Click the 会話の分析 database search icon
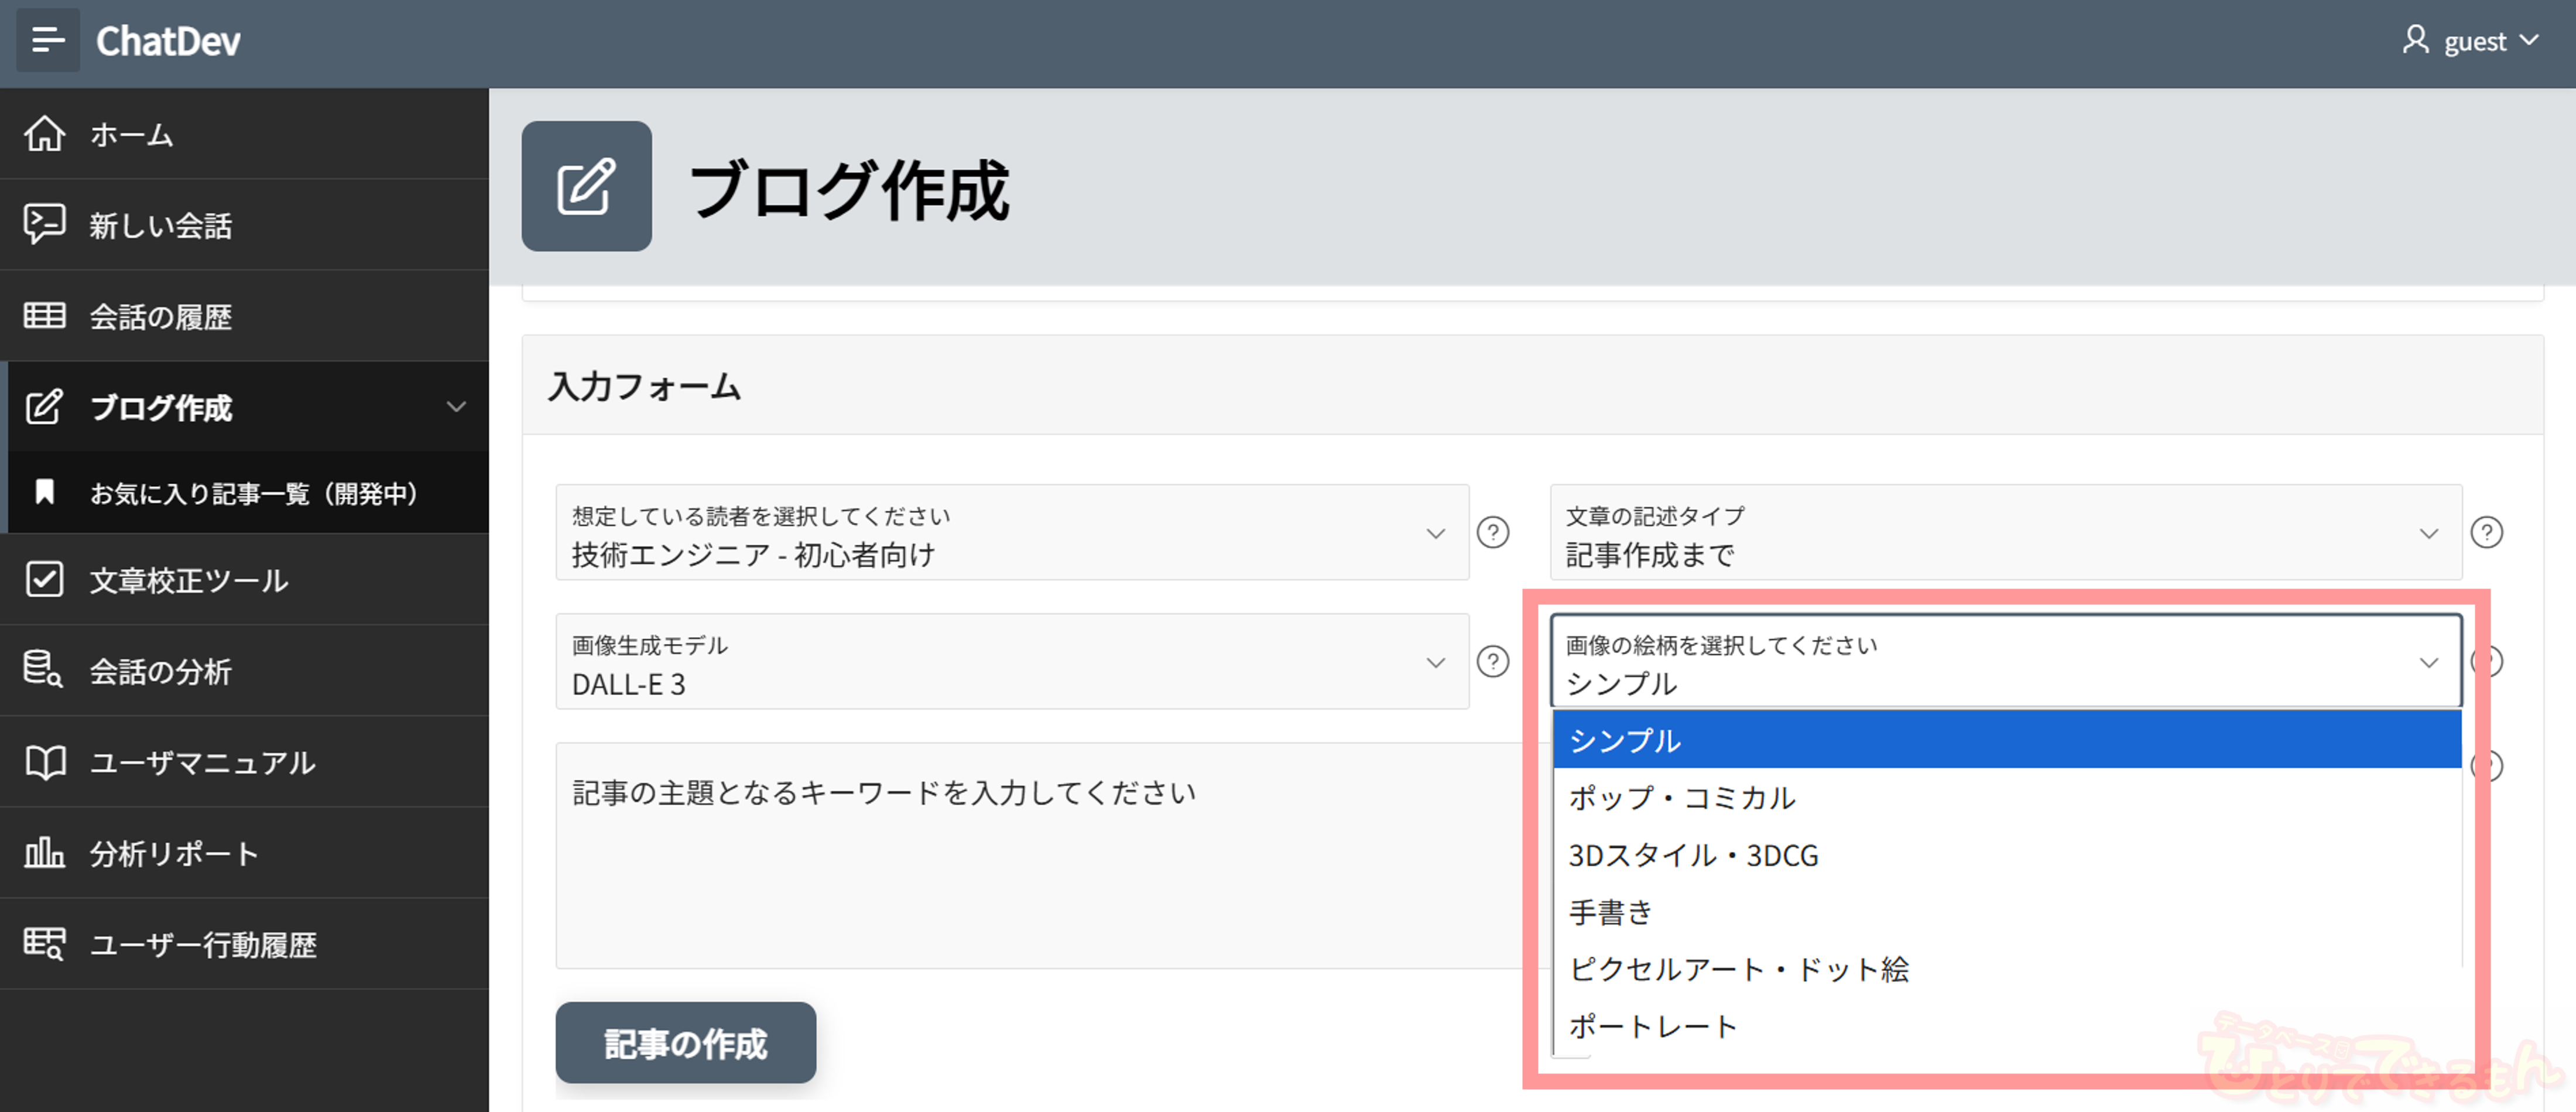The width and height of the screenshot is (2576, 1112). [45, 670]
